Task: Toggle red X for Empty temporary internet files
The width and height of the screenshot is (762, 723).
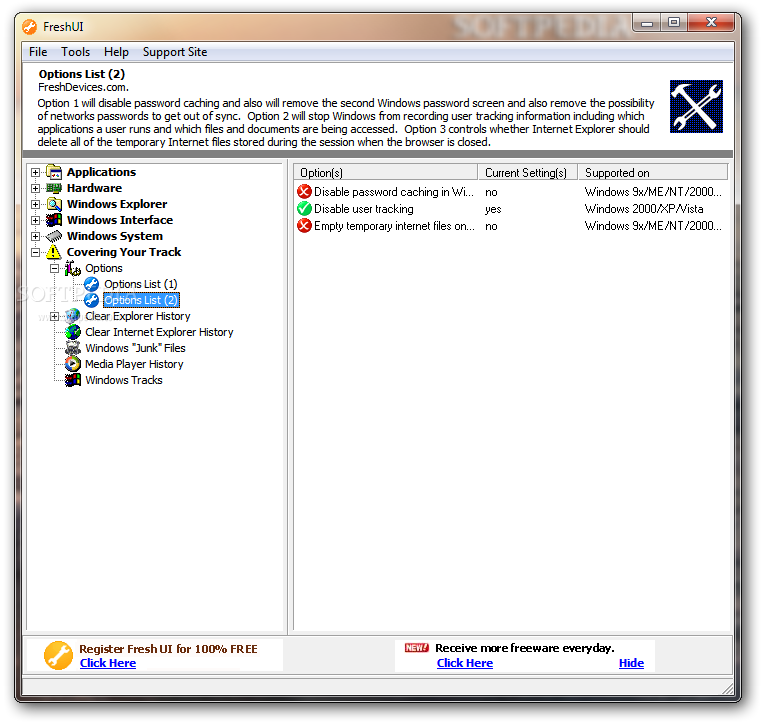Action: coord(304,225)
